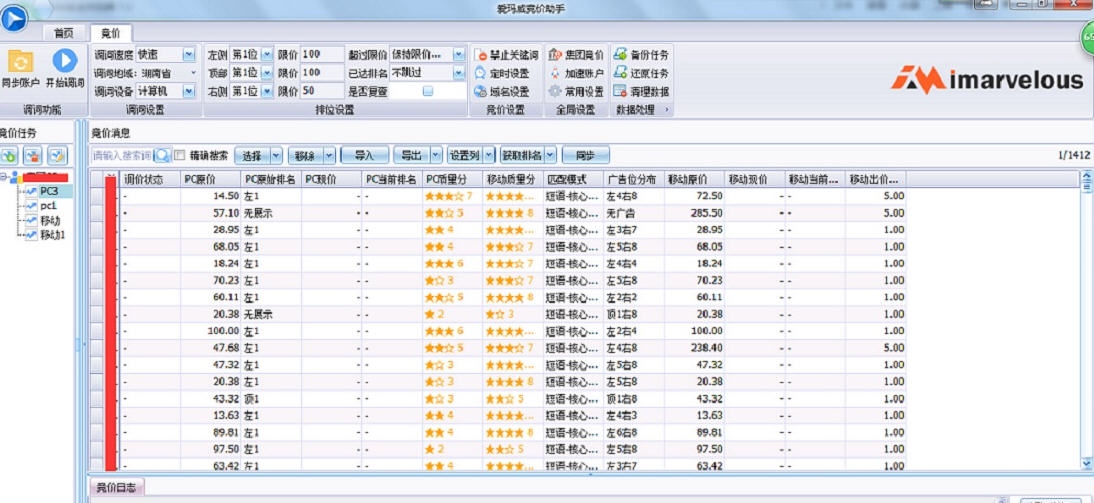Expand the 数据处理 group launcher arrow
Image resolution: width=1094 pixels, height=503 pixels.
(666, 110)
